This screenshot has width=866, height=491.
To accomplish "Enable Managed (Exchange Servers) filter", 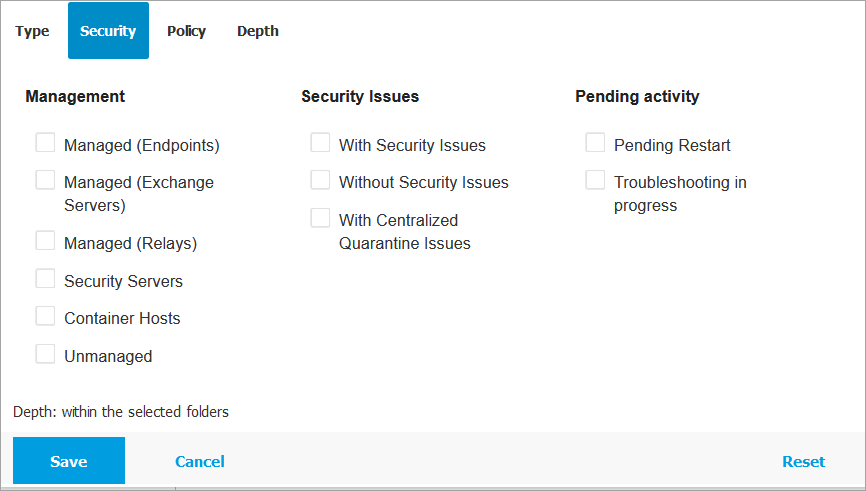I will point(45,180).
